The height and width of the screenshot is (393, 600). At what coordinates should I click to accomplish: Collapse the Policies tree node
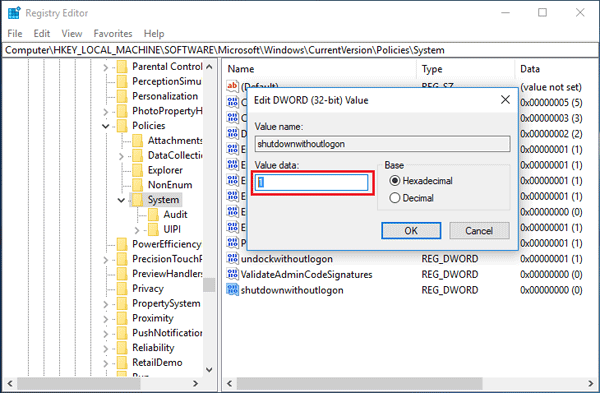click(106, 126)
